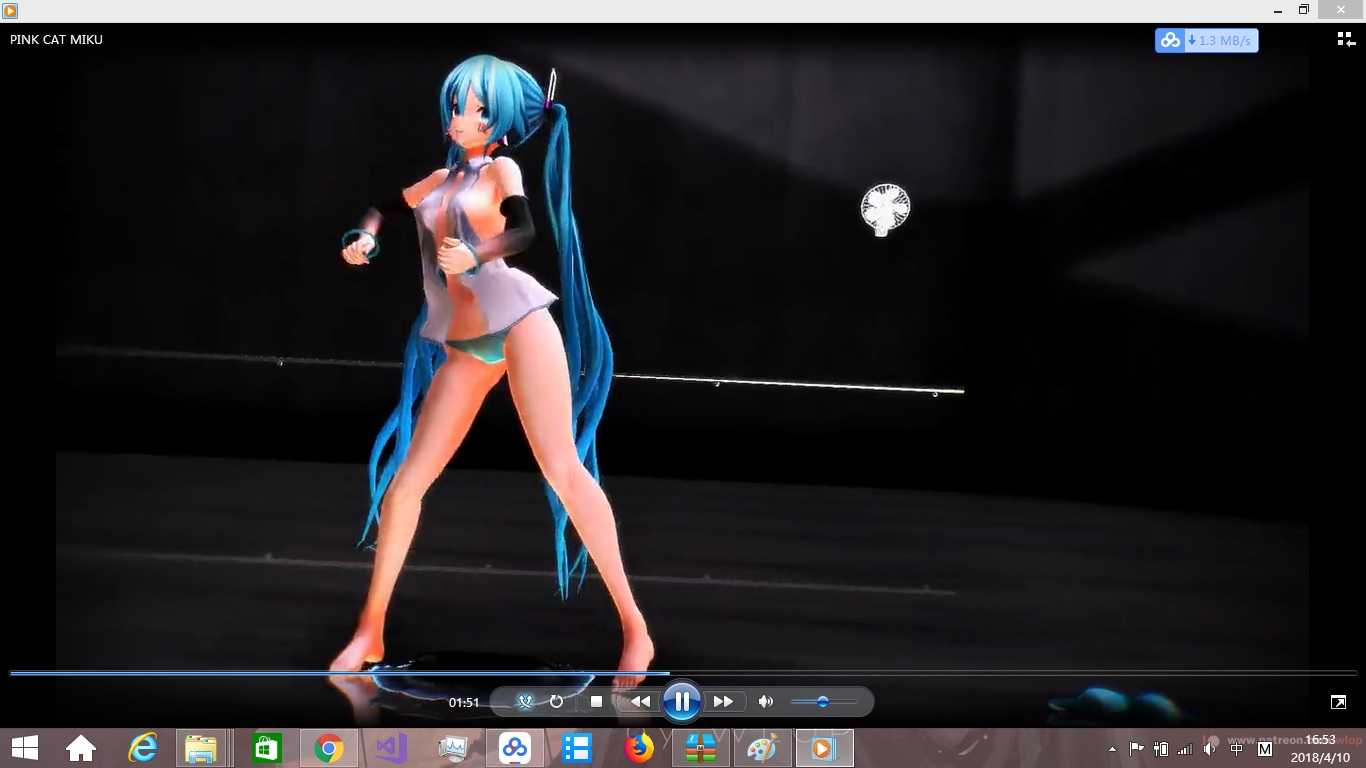Screen dimensions: 1366x768
Task: Open Action Center flag icon
Action: click(1137, 748)
